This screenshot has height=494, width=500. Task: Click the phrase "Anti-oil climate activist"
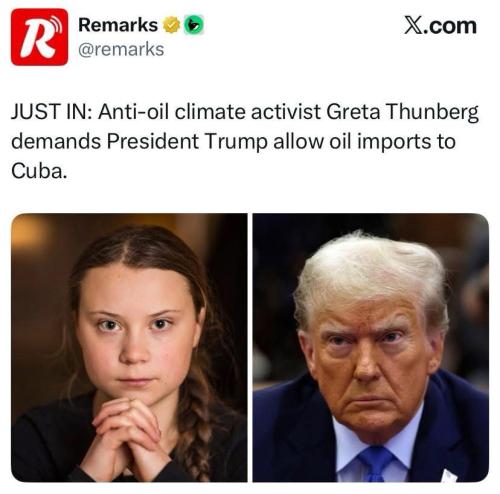click(x=209, y=112)
